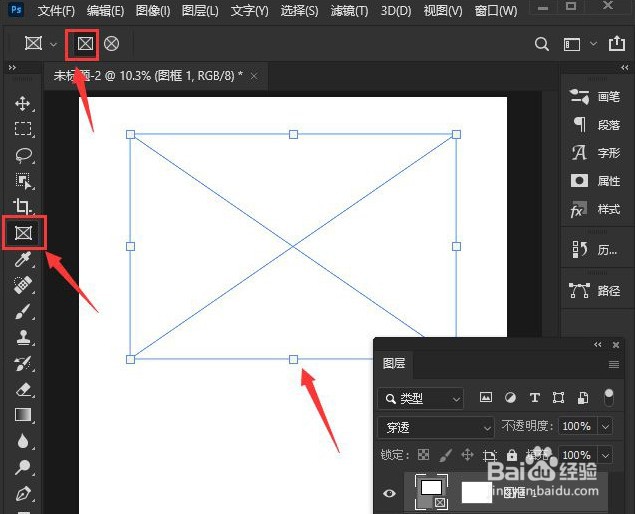Viewport: 635px width, 514px height.
Task: Toggle shape layer filter
Action: point(558,398)
